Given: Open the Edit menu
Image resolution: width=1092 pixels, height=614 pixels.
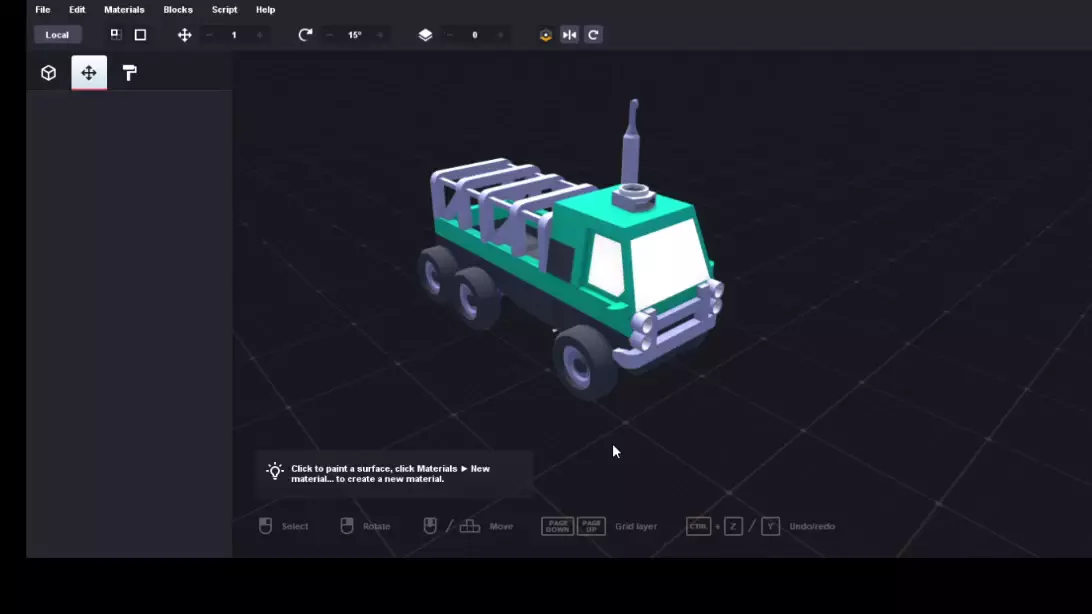Looking at the screenshot, I should coord(77,10).
